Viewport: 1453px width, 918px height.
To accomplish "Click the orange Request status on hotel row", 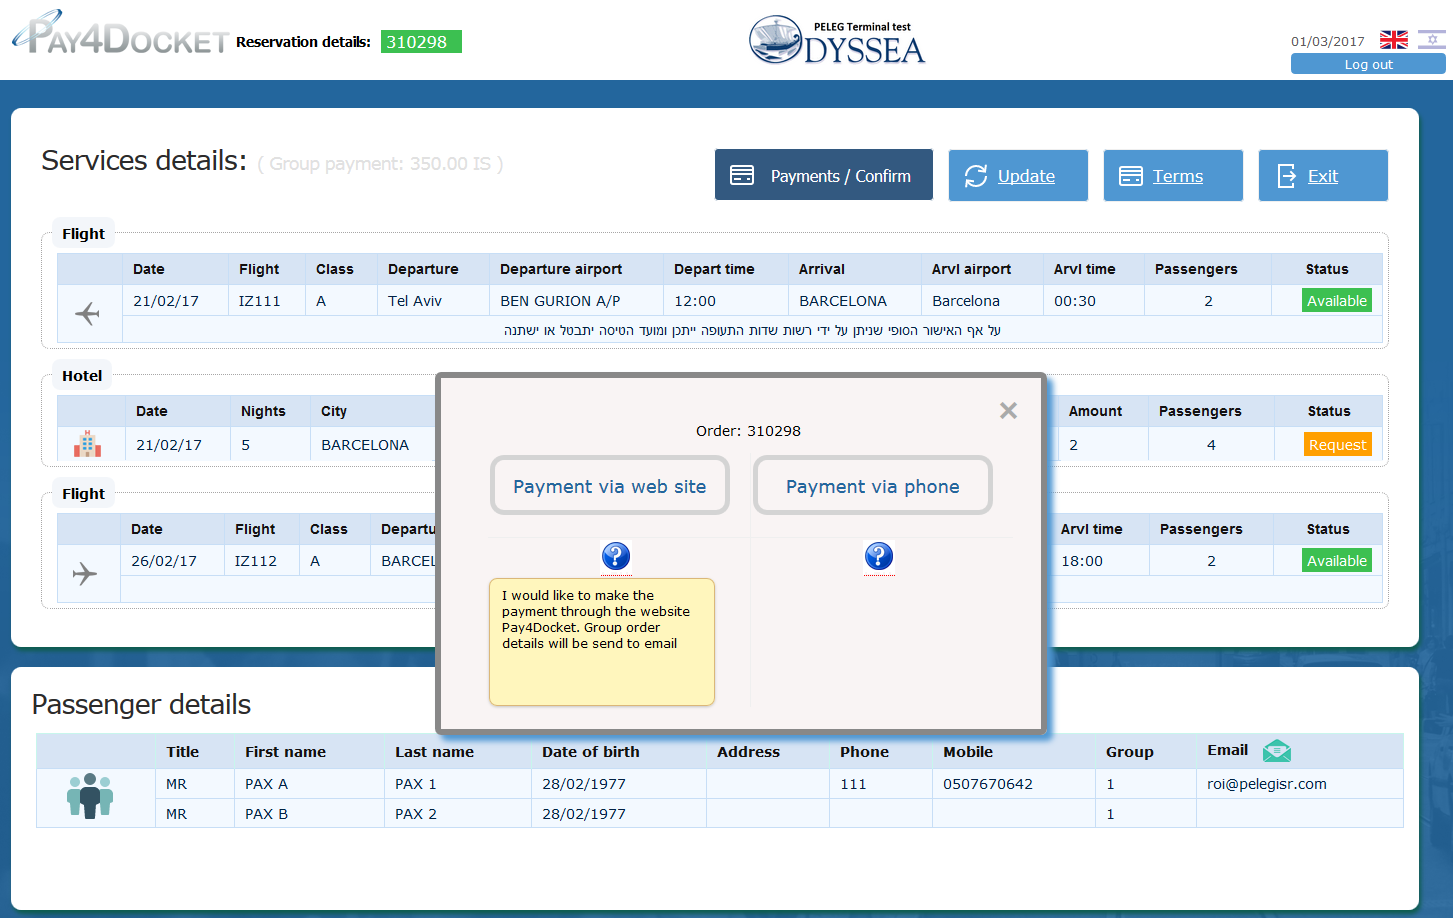I will [x=1338, y=444].
